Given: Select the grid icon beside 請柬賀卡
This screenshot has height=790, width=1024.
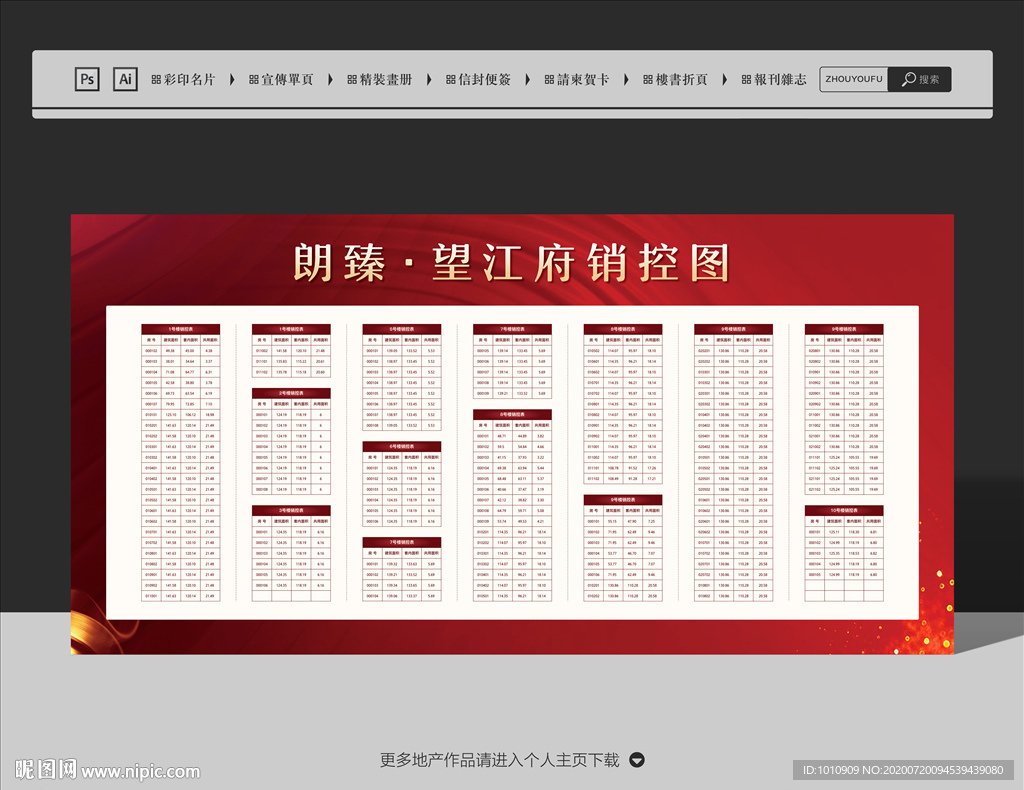Looking at the screenshot, I should (548, 79).
